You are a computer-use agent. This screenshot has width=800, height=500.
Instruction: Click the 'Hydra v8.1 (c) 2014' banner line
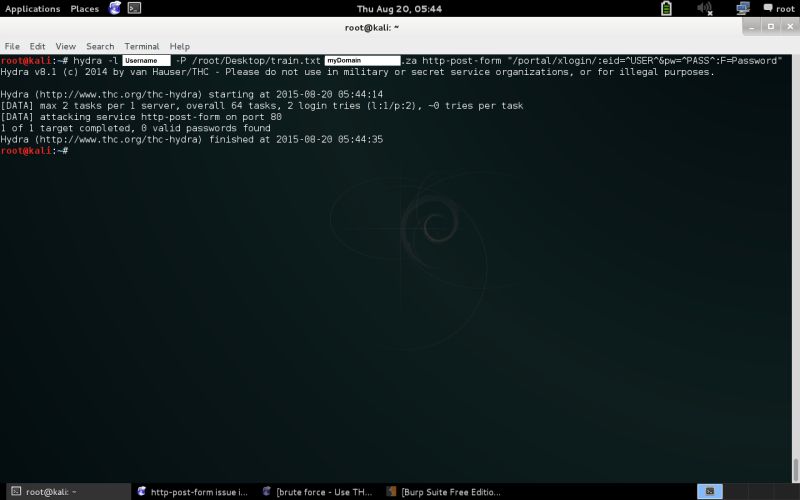pos(357,72)
